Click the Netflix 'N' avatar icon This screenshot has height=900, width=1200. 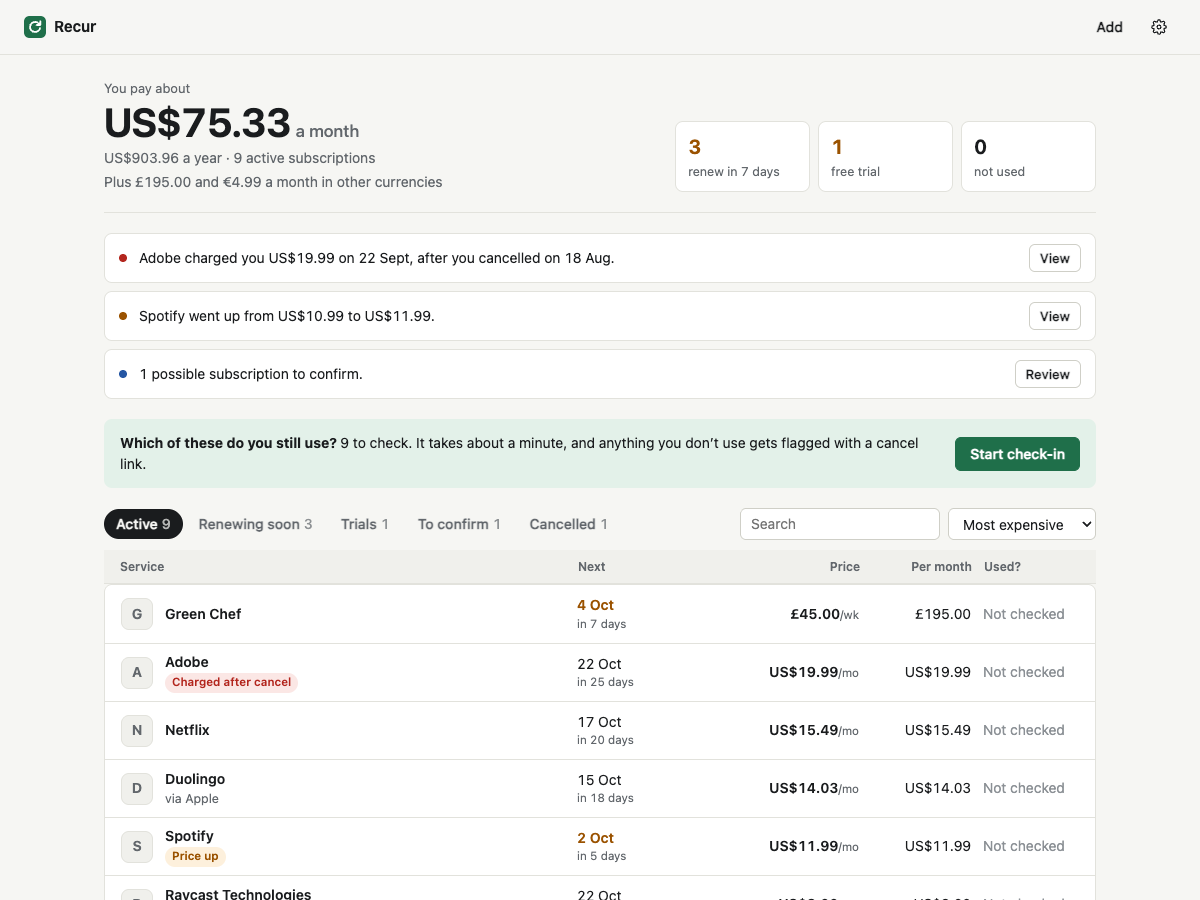tap(137, 730)
